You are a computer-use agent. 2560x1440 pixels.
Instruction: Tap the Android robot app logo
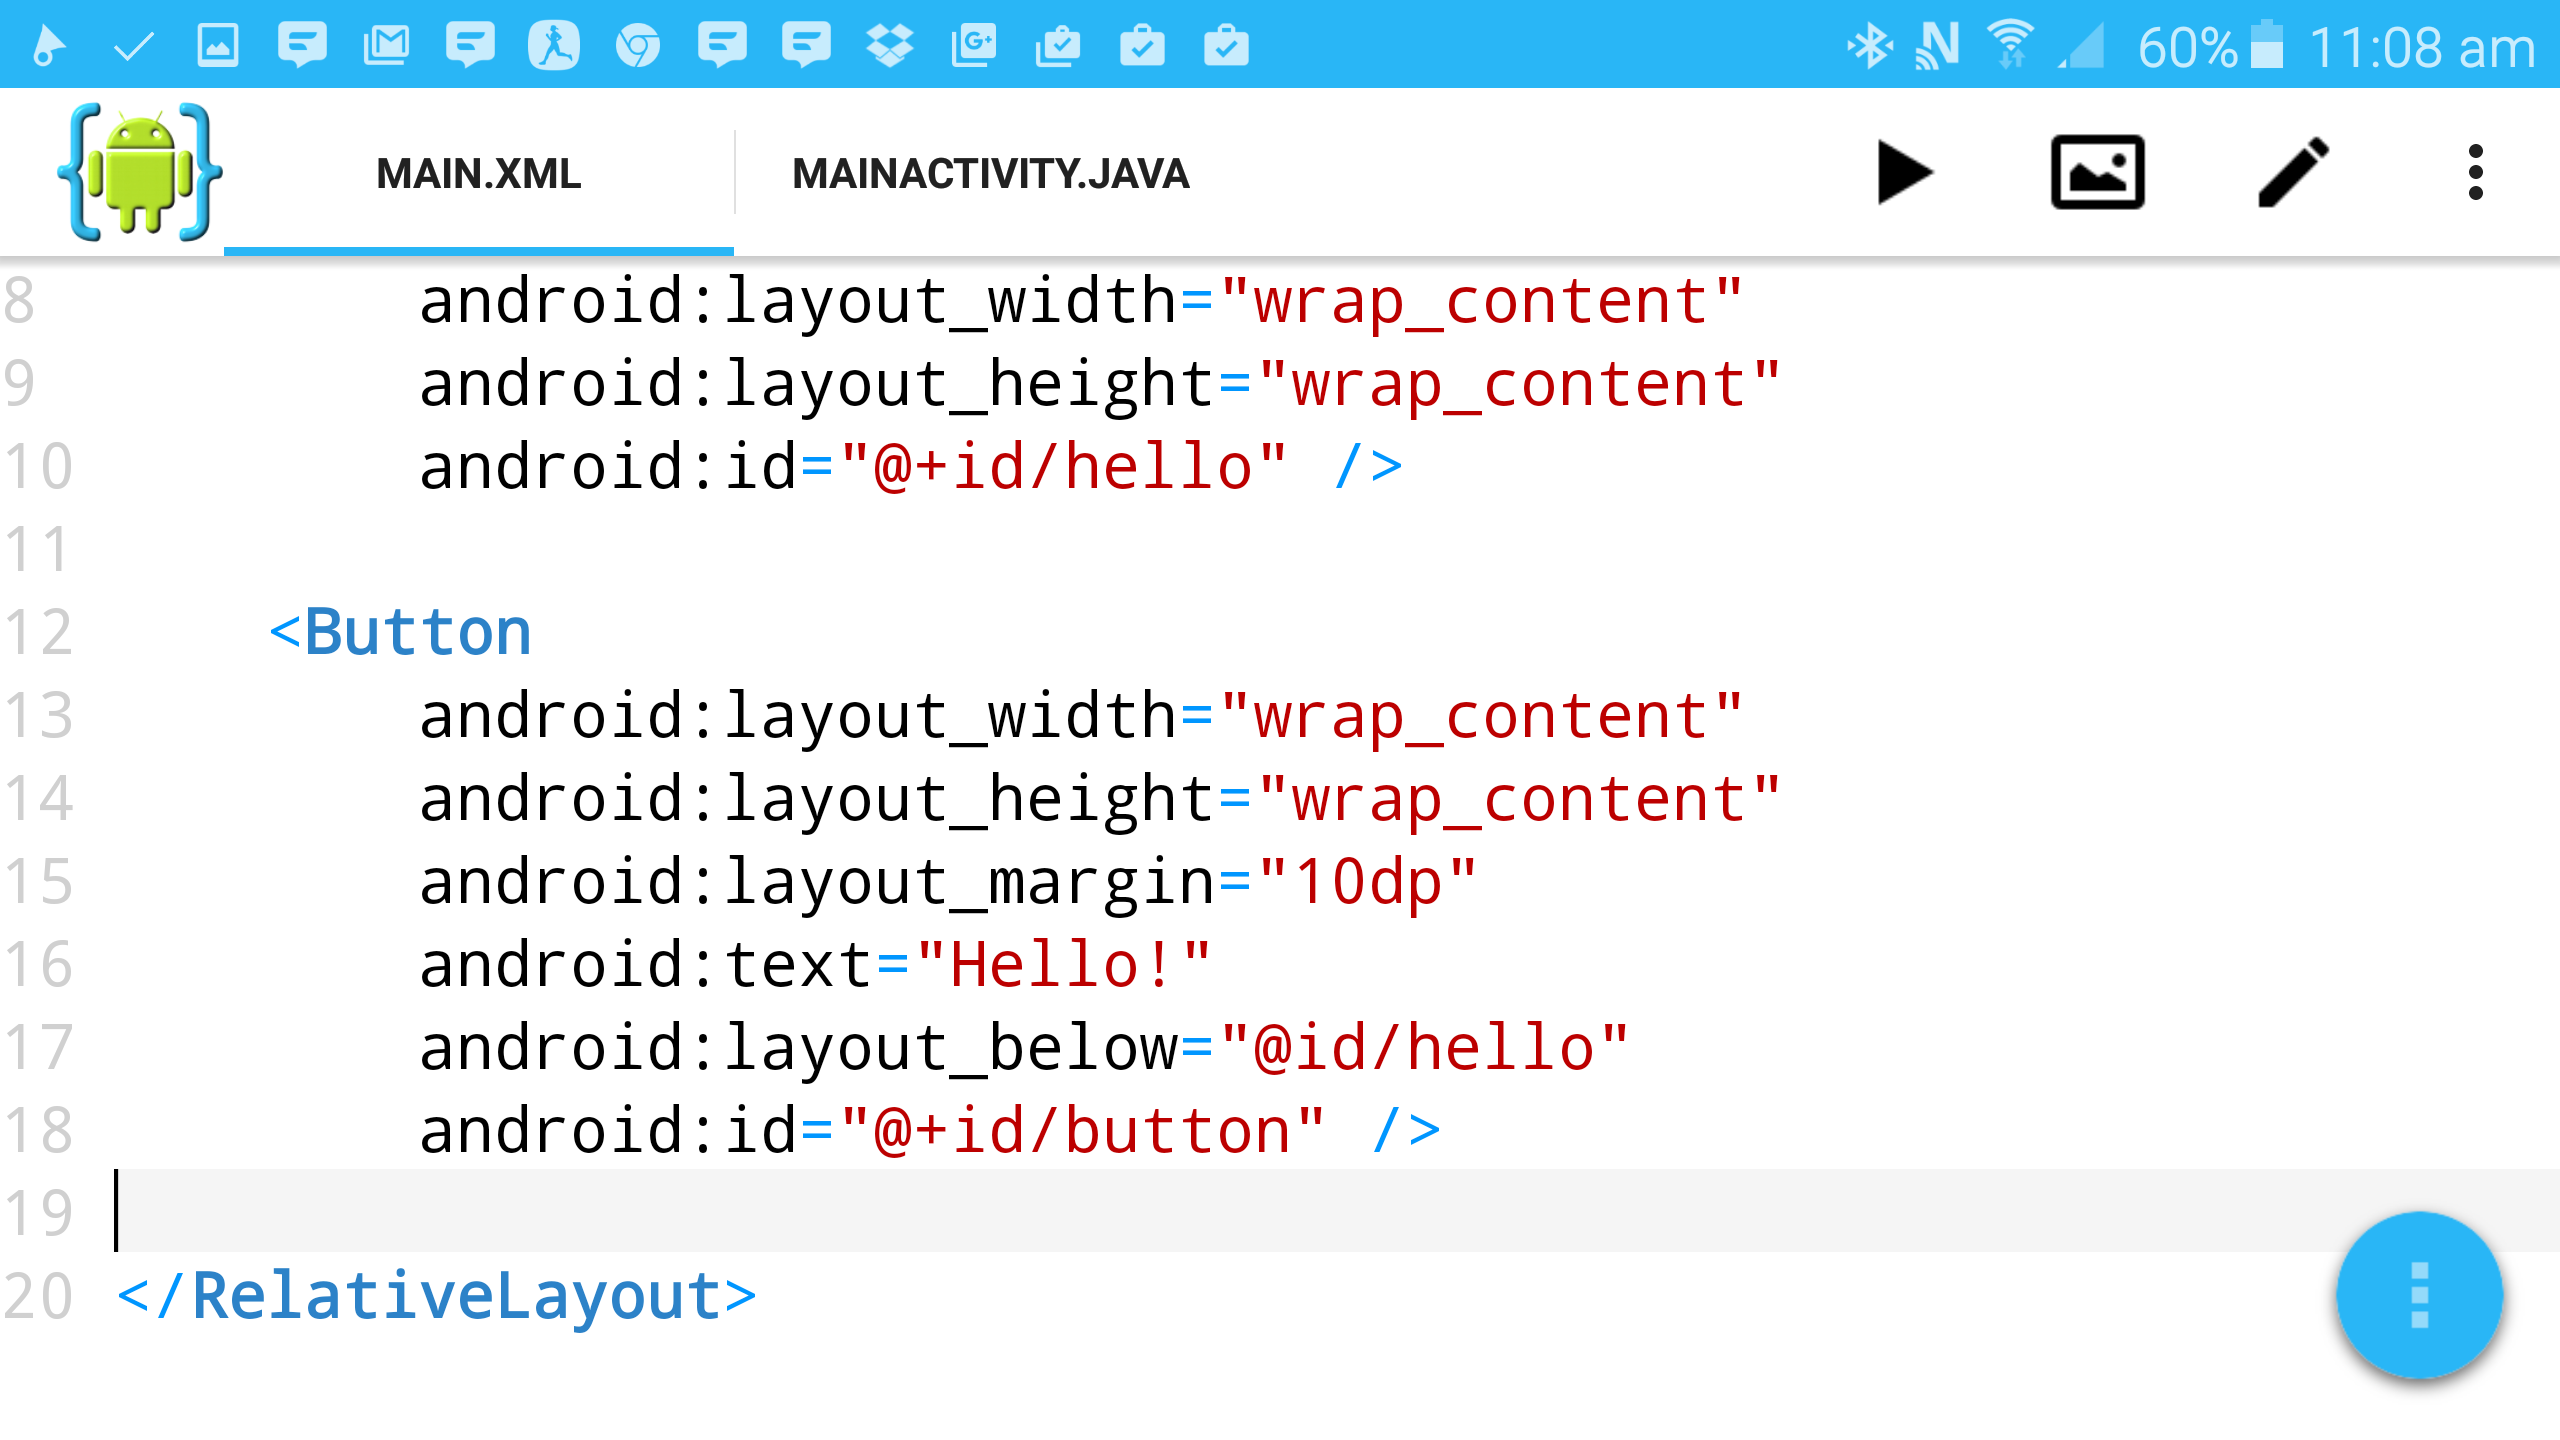click(140, 172)
